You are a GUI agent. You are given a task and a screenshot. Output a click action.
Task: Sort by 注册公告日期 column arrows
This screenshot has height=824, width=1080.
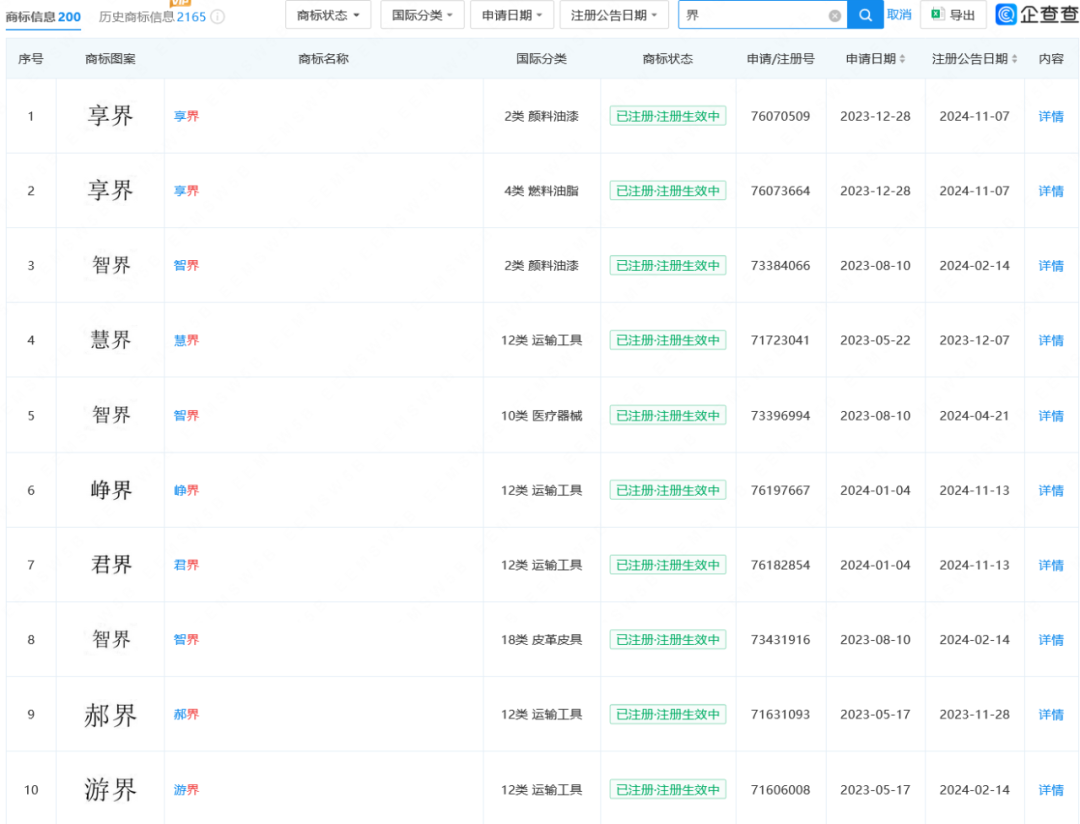pos(1014,59)
